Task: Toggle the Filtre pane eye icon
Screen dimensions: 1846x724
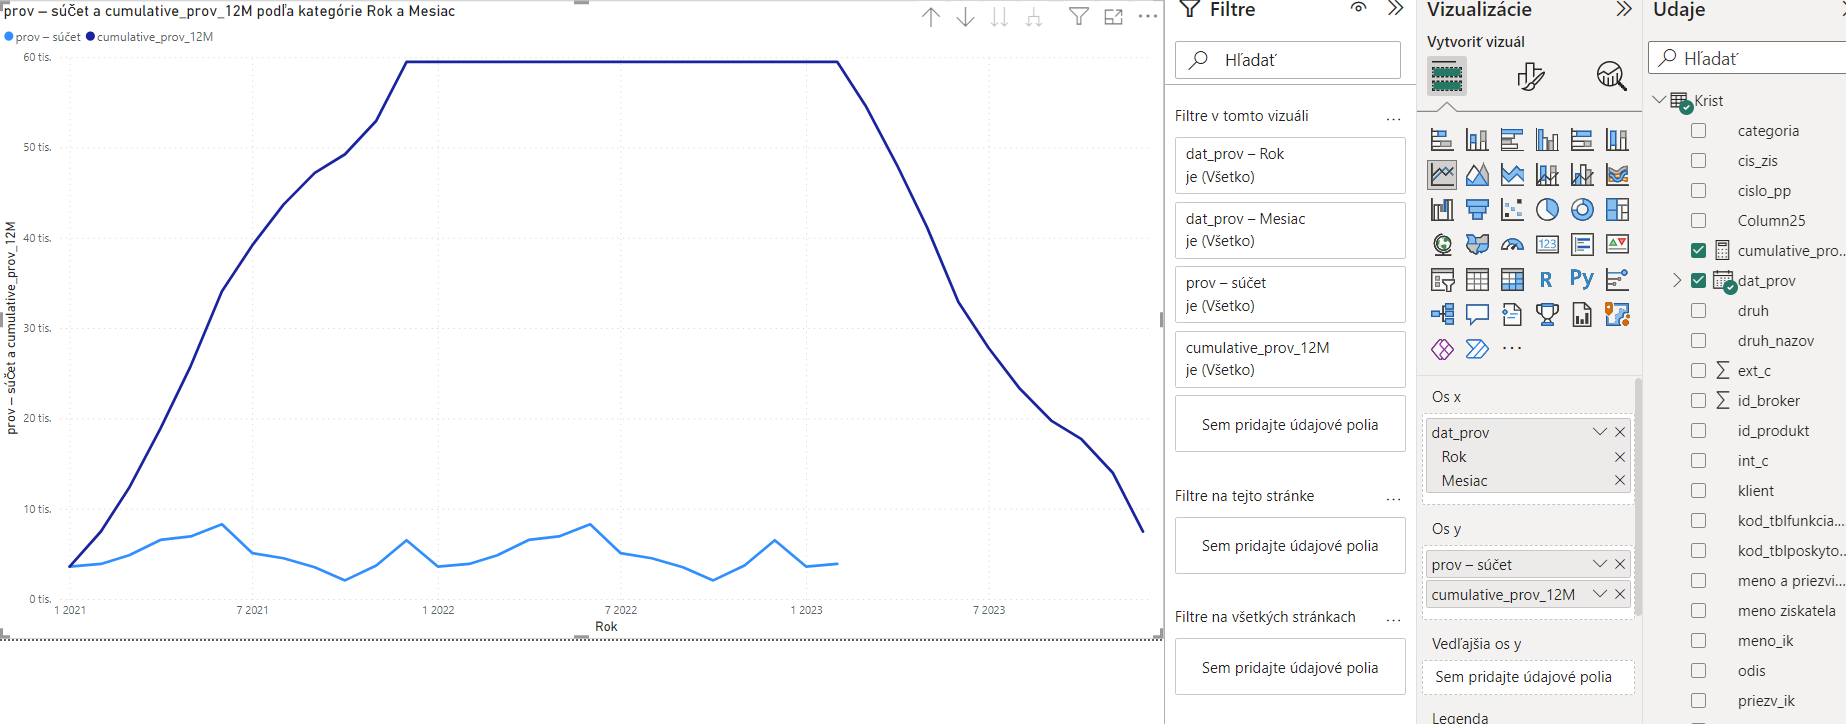Action: 1358,8
